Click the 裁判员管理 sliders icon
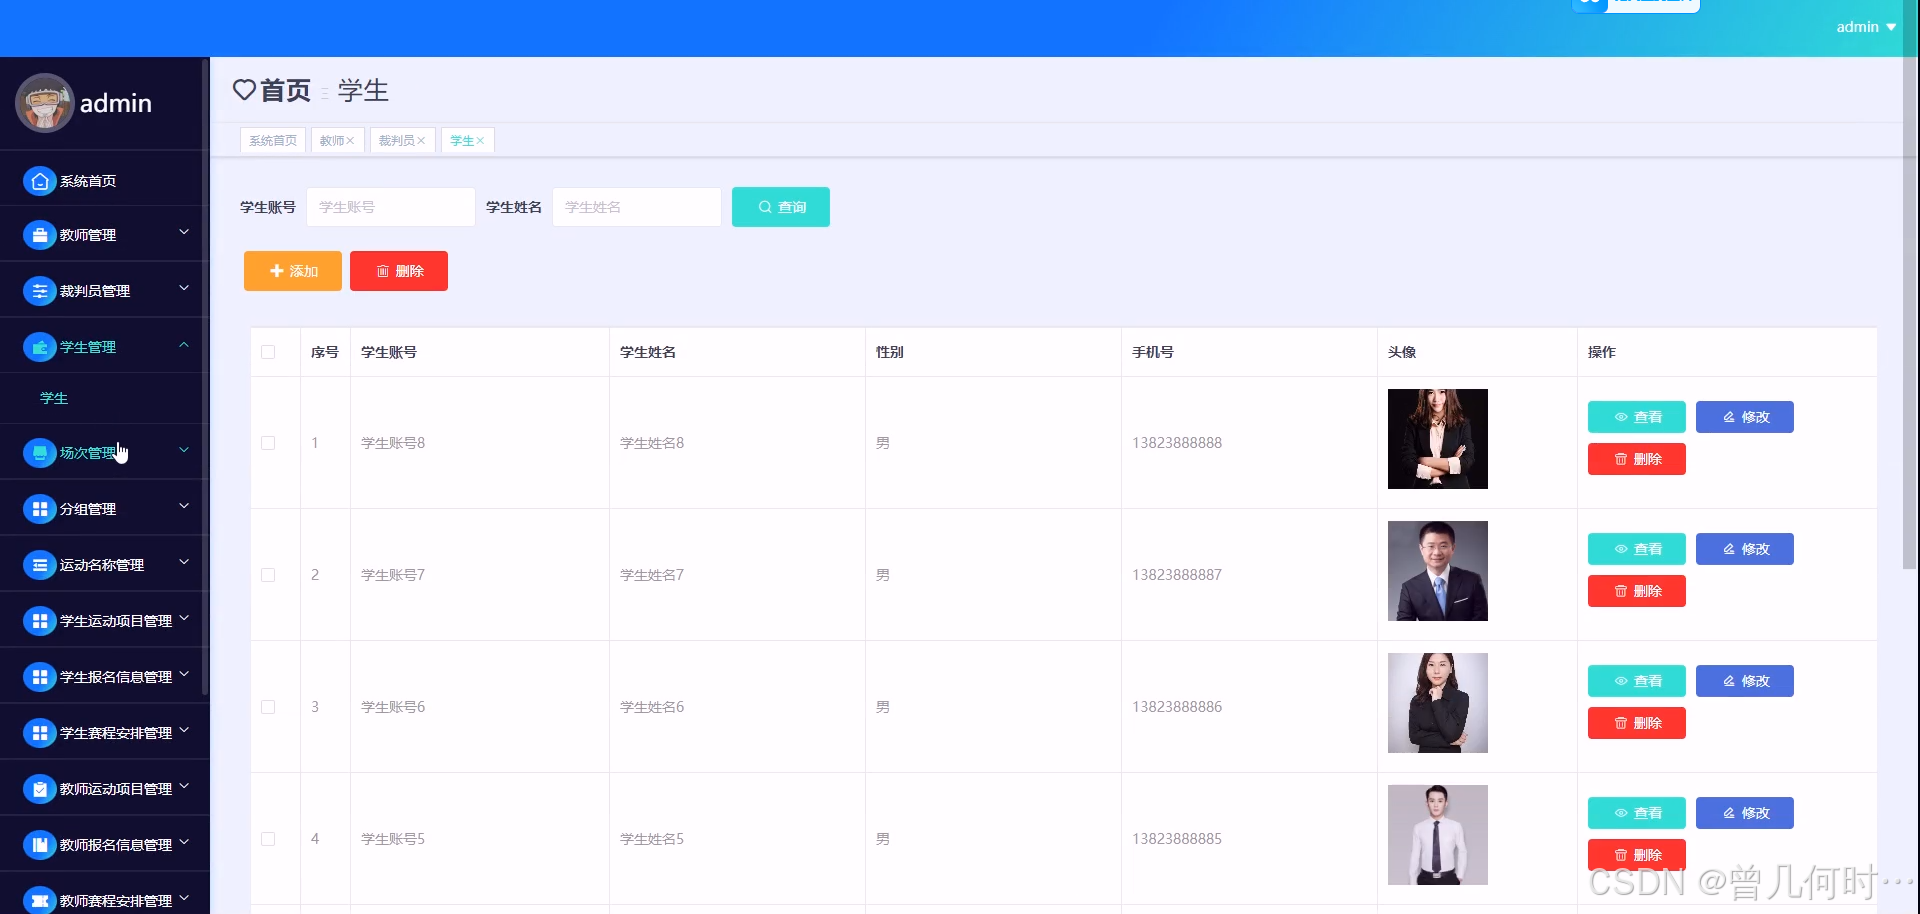The width and height of the screenshot is (1920, 914). point(39,291)
